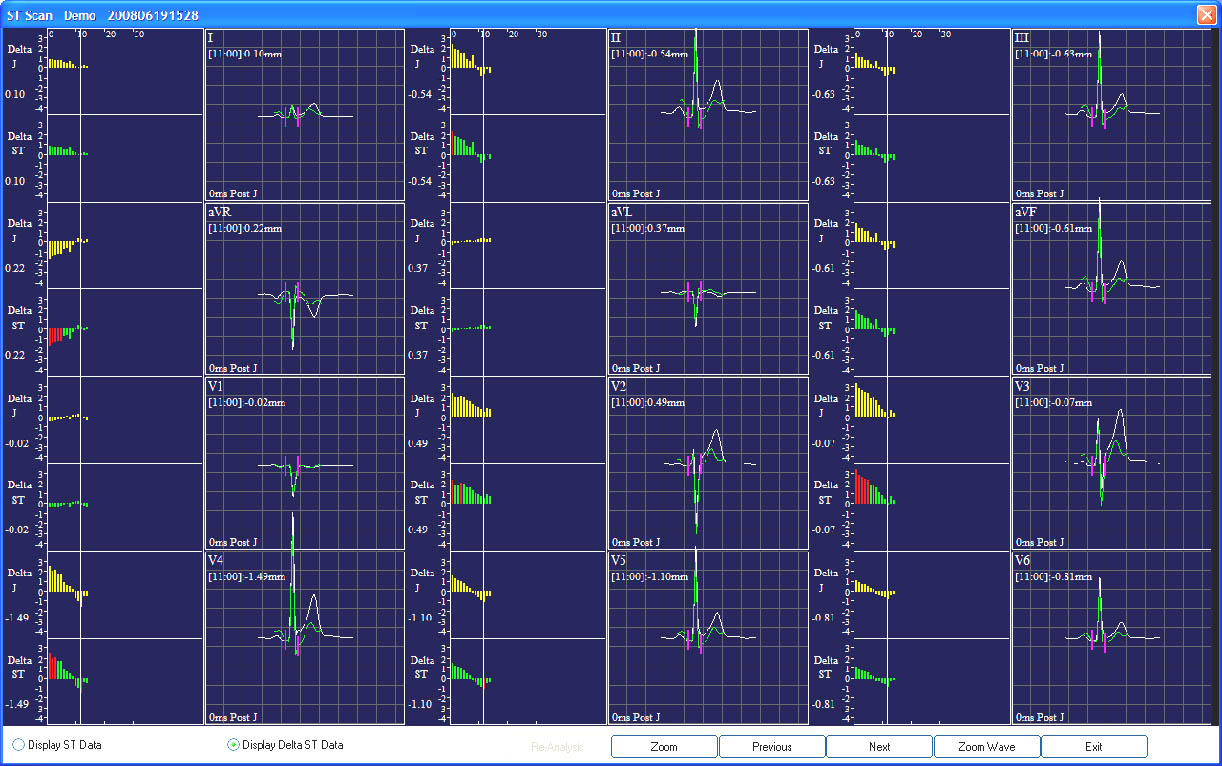Open the V2 waveform panel
The height and width of the screenshot is (766, 1222).
click(x=708, y=464)
